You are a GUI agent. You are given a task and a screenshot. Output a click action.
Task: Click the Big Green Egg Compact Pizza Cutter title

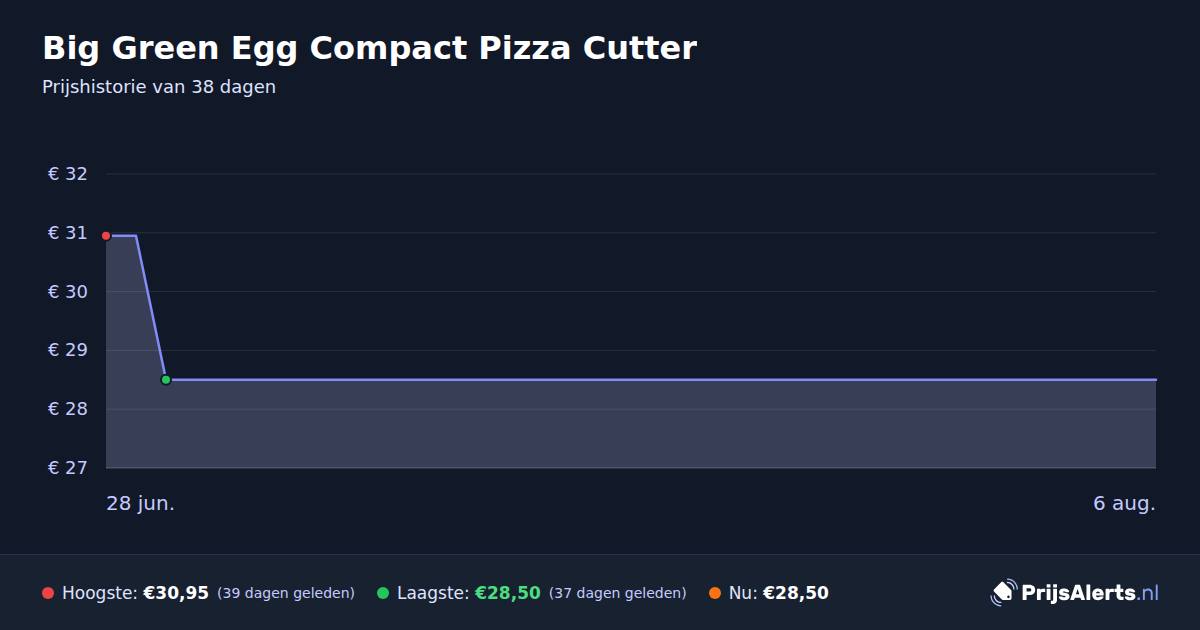point(369,48)
